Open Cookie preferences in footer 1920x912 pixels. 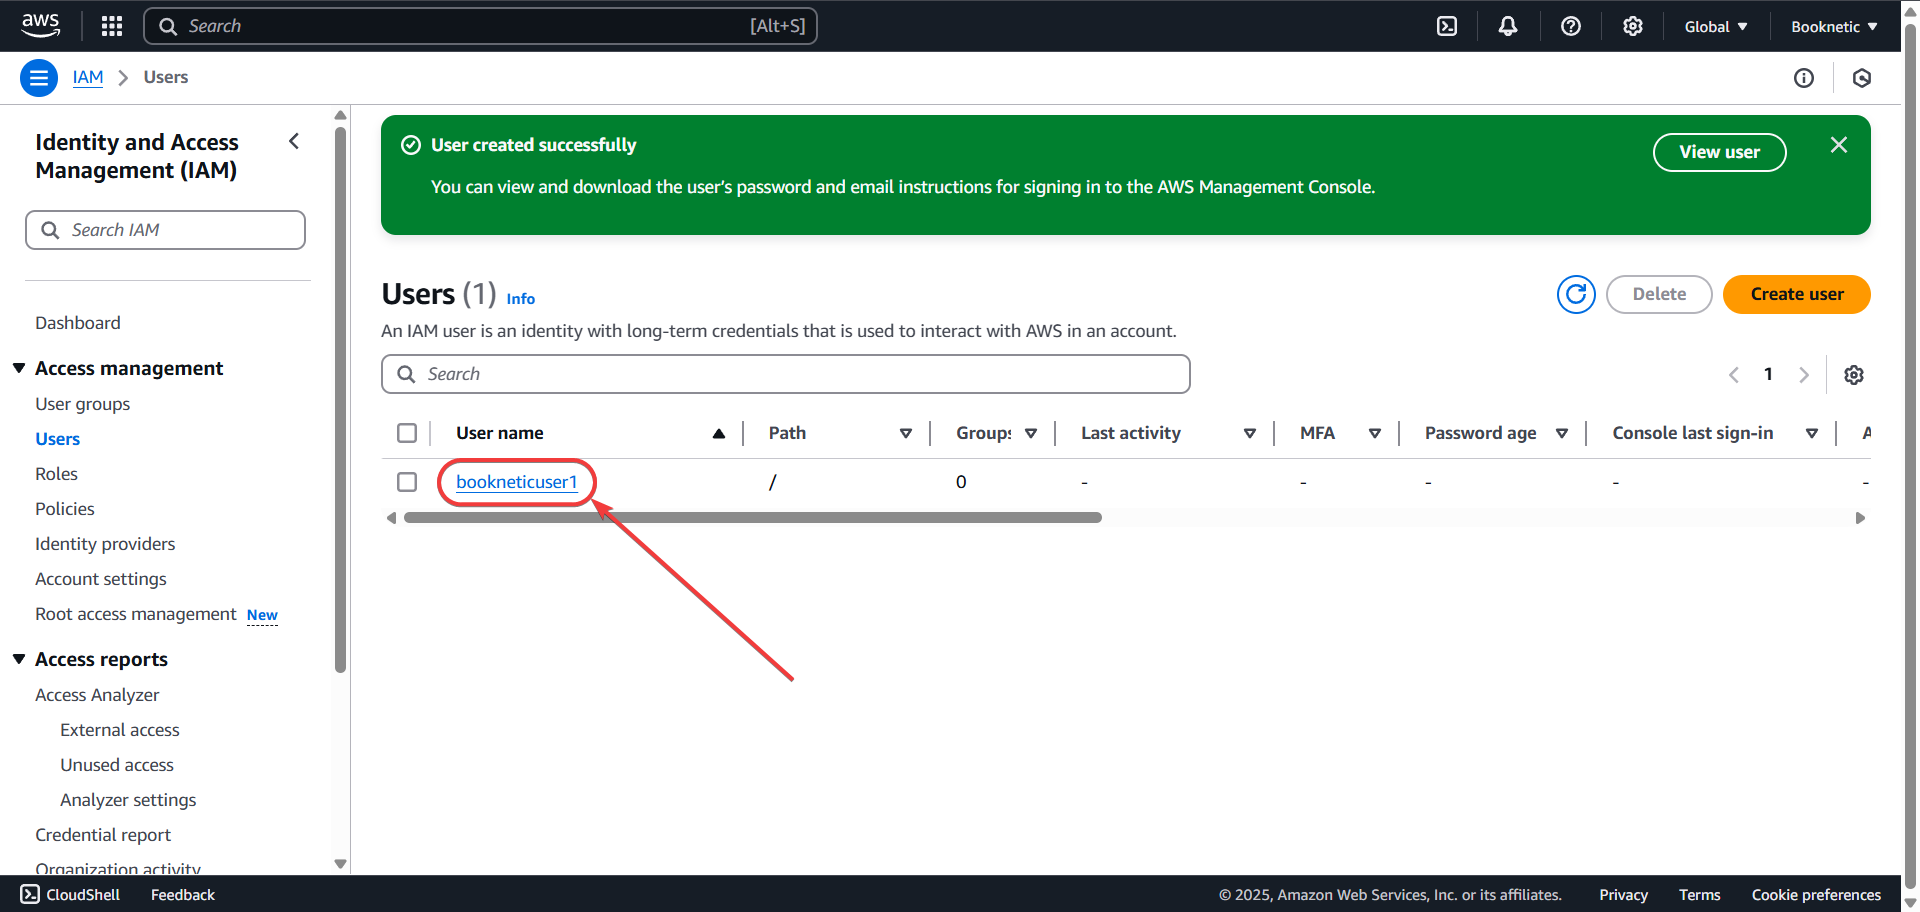pos(1816,895)
